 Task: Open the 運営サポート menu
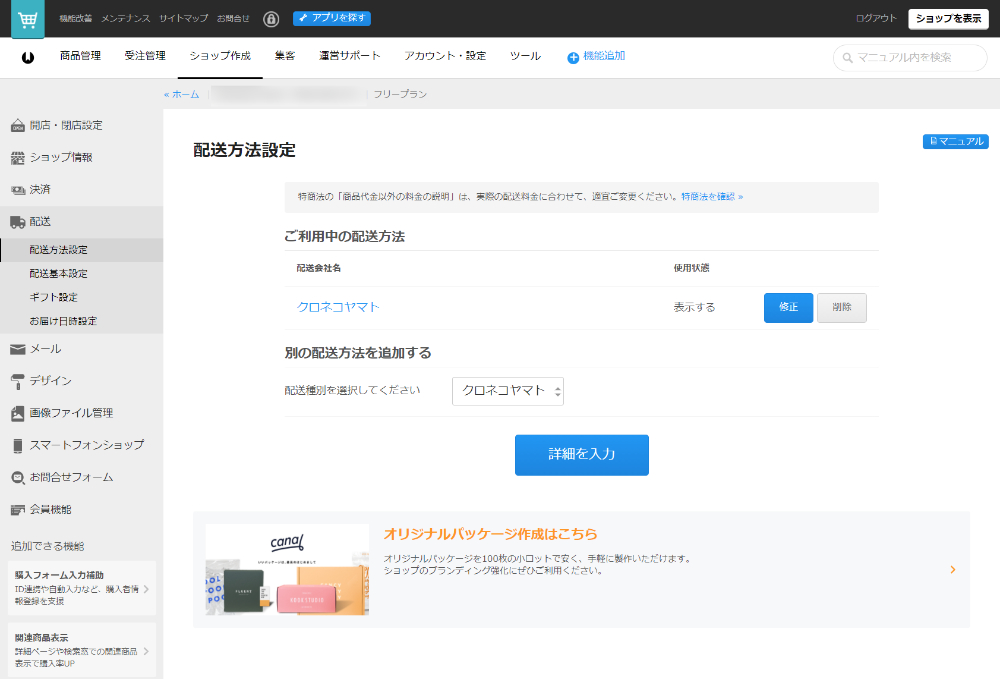coord(349,56)
